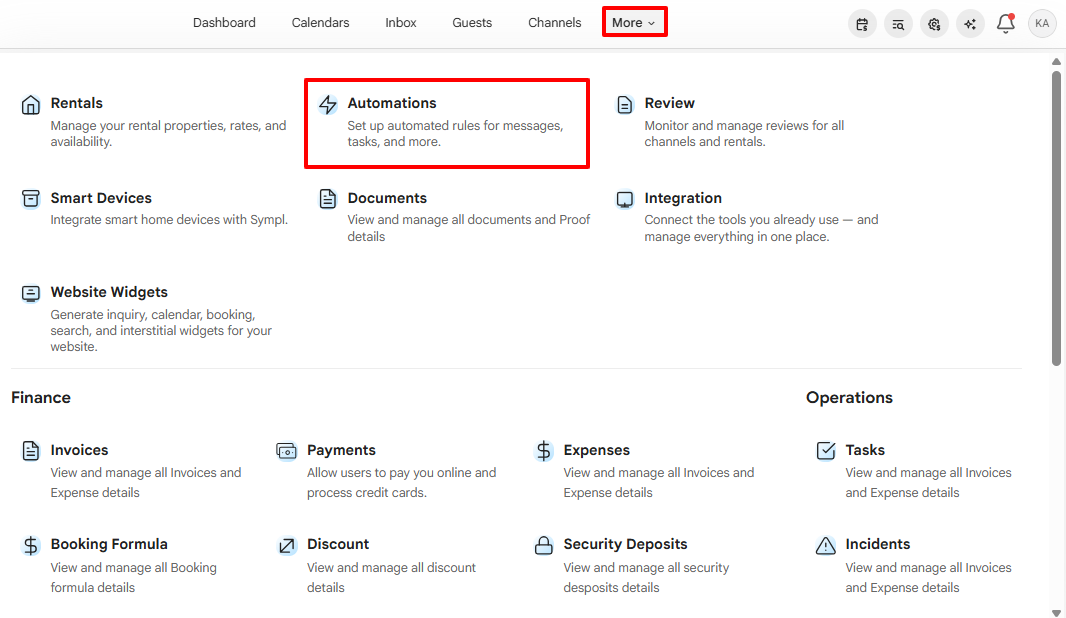The image size is (1066, 618).
Task: Click 'Integrate smart home devices with Sympl.' text
Action: tap(169, 220)
